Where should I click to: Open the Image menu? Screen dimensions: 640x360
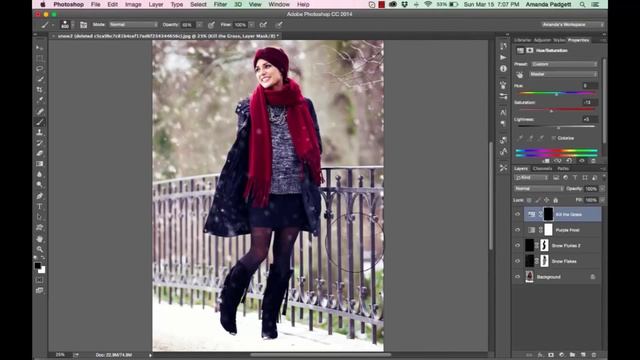pyautogui.click(x=133, y=4)
